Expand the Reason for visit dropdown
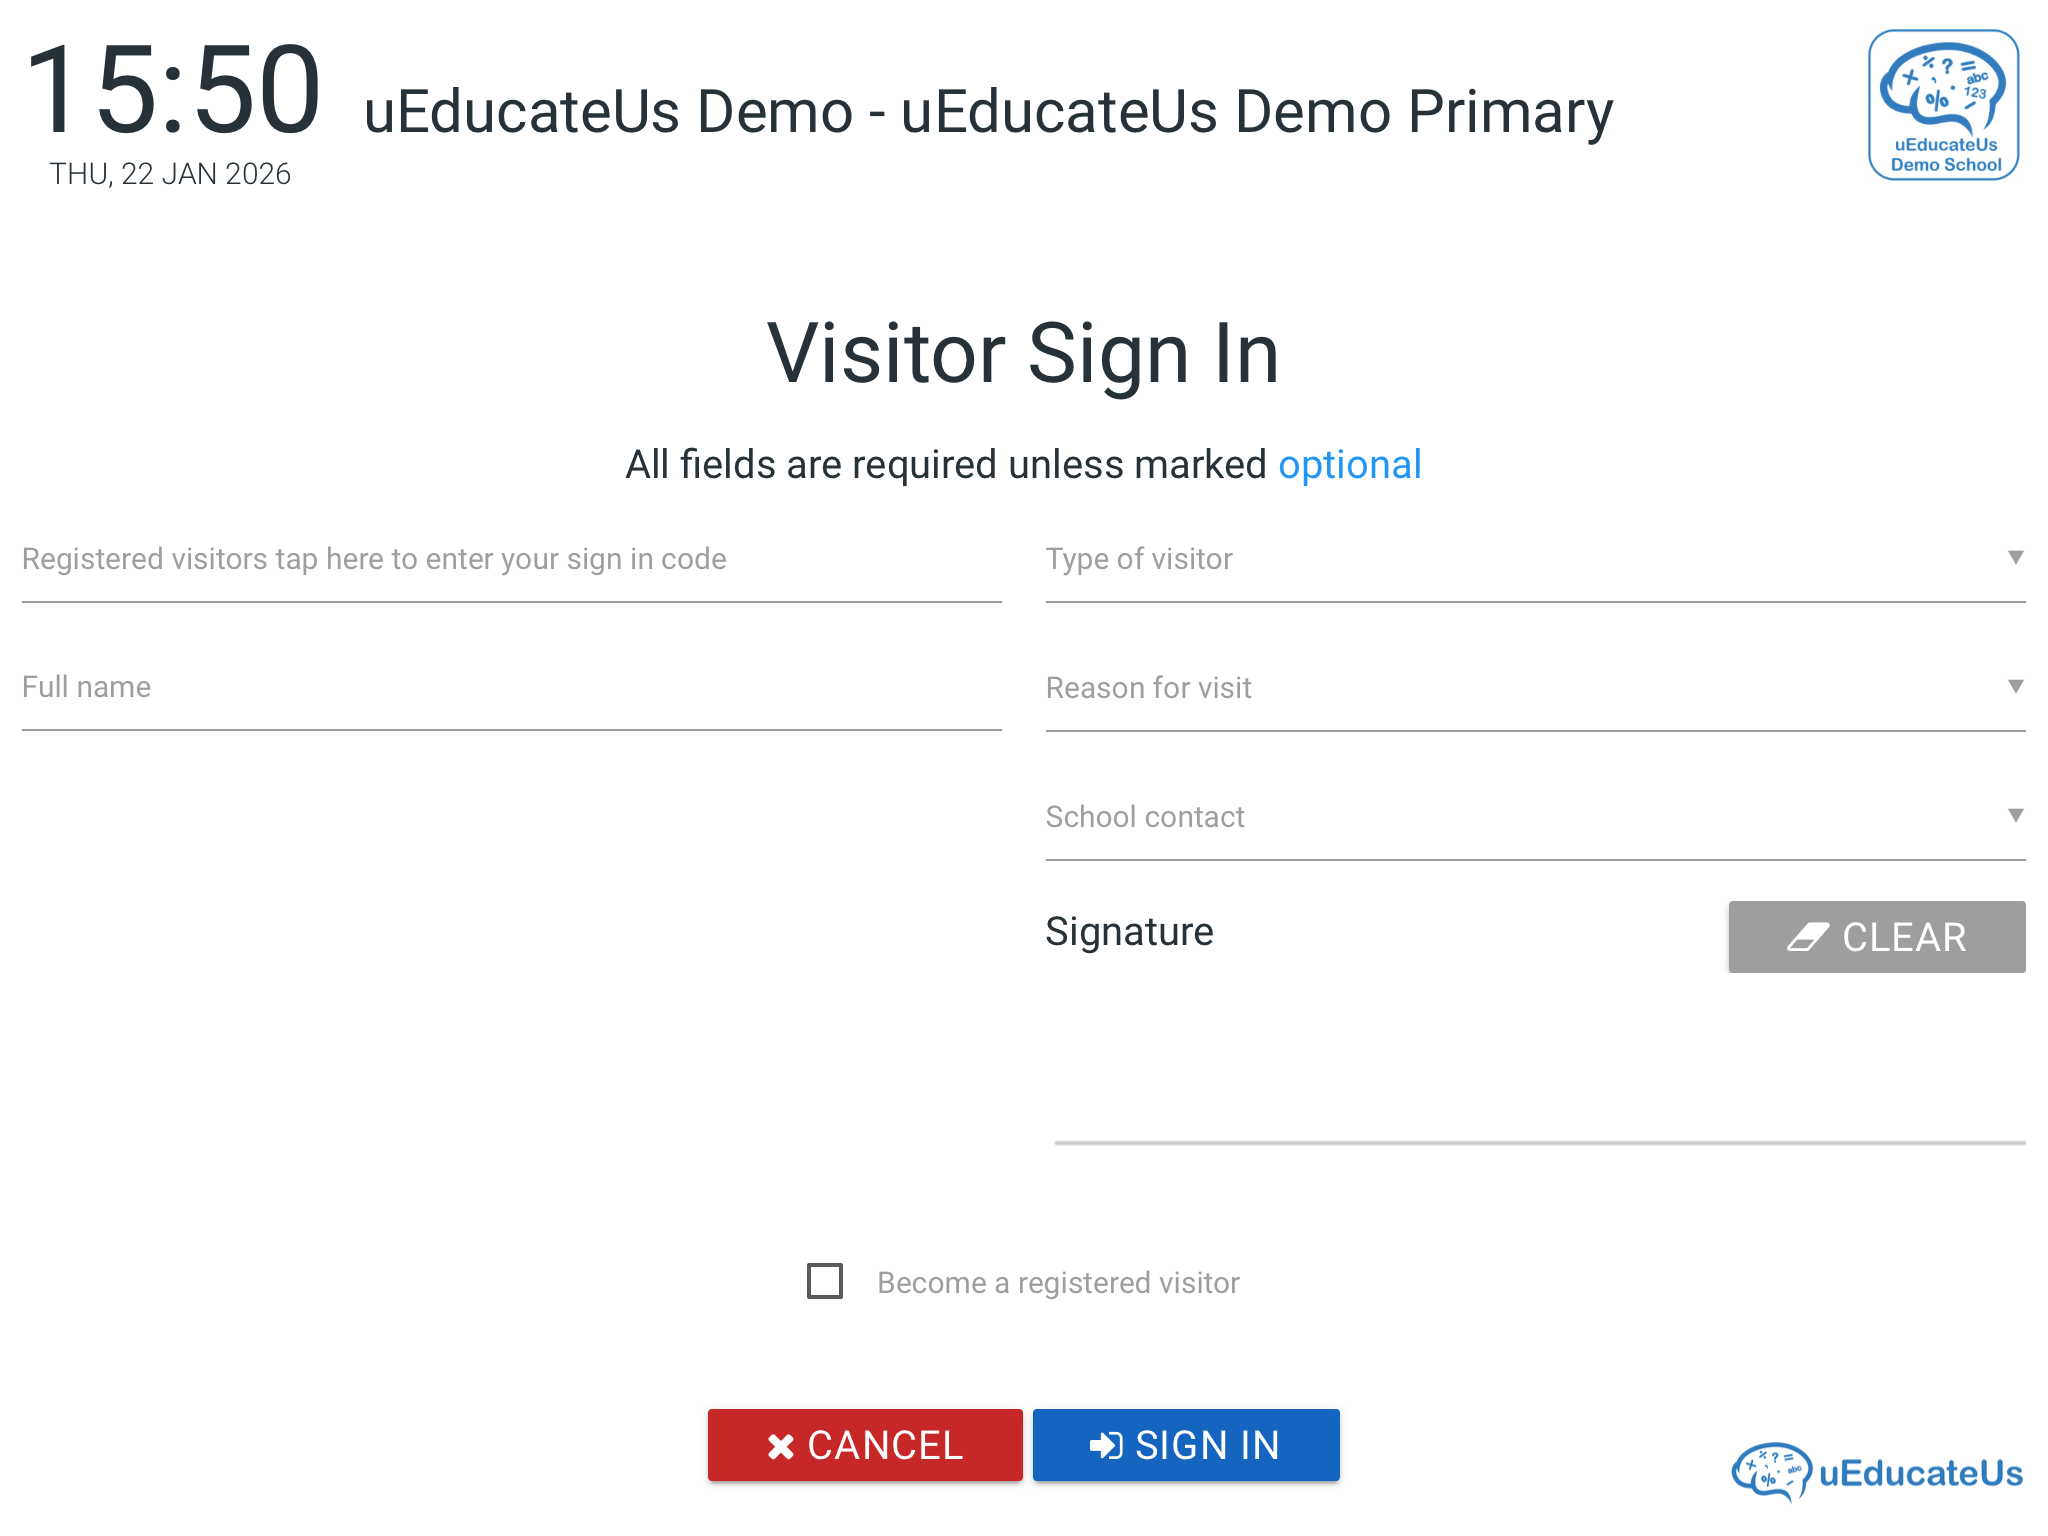 (x=1534, y=688)
